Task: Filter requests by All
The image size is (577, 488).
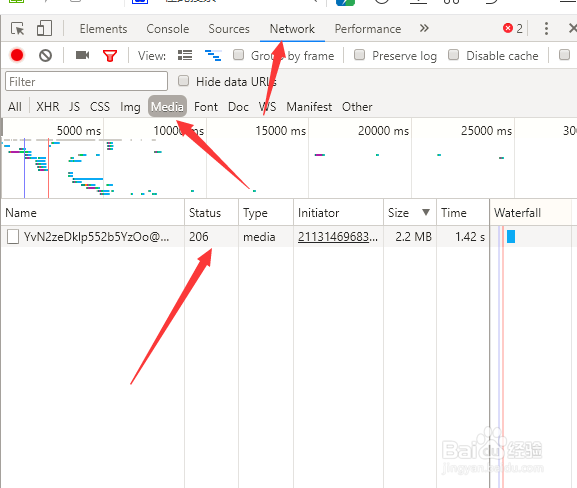Action: coord(15,107)
